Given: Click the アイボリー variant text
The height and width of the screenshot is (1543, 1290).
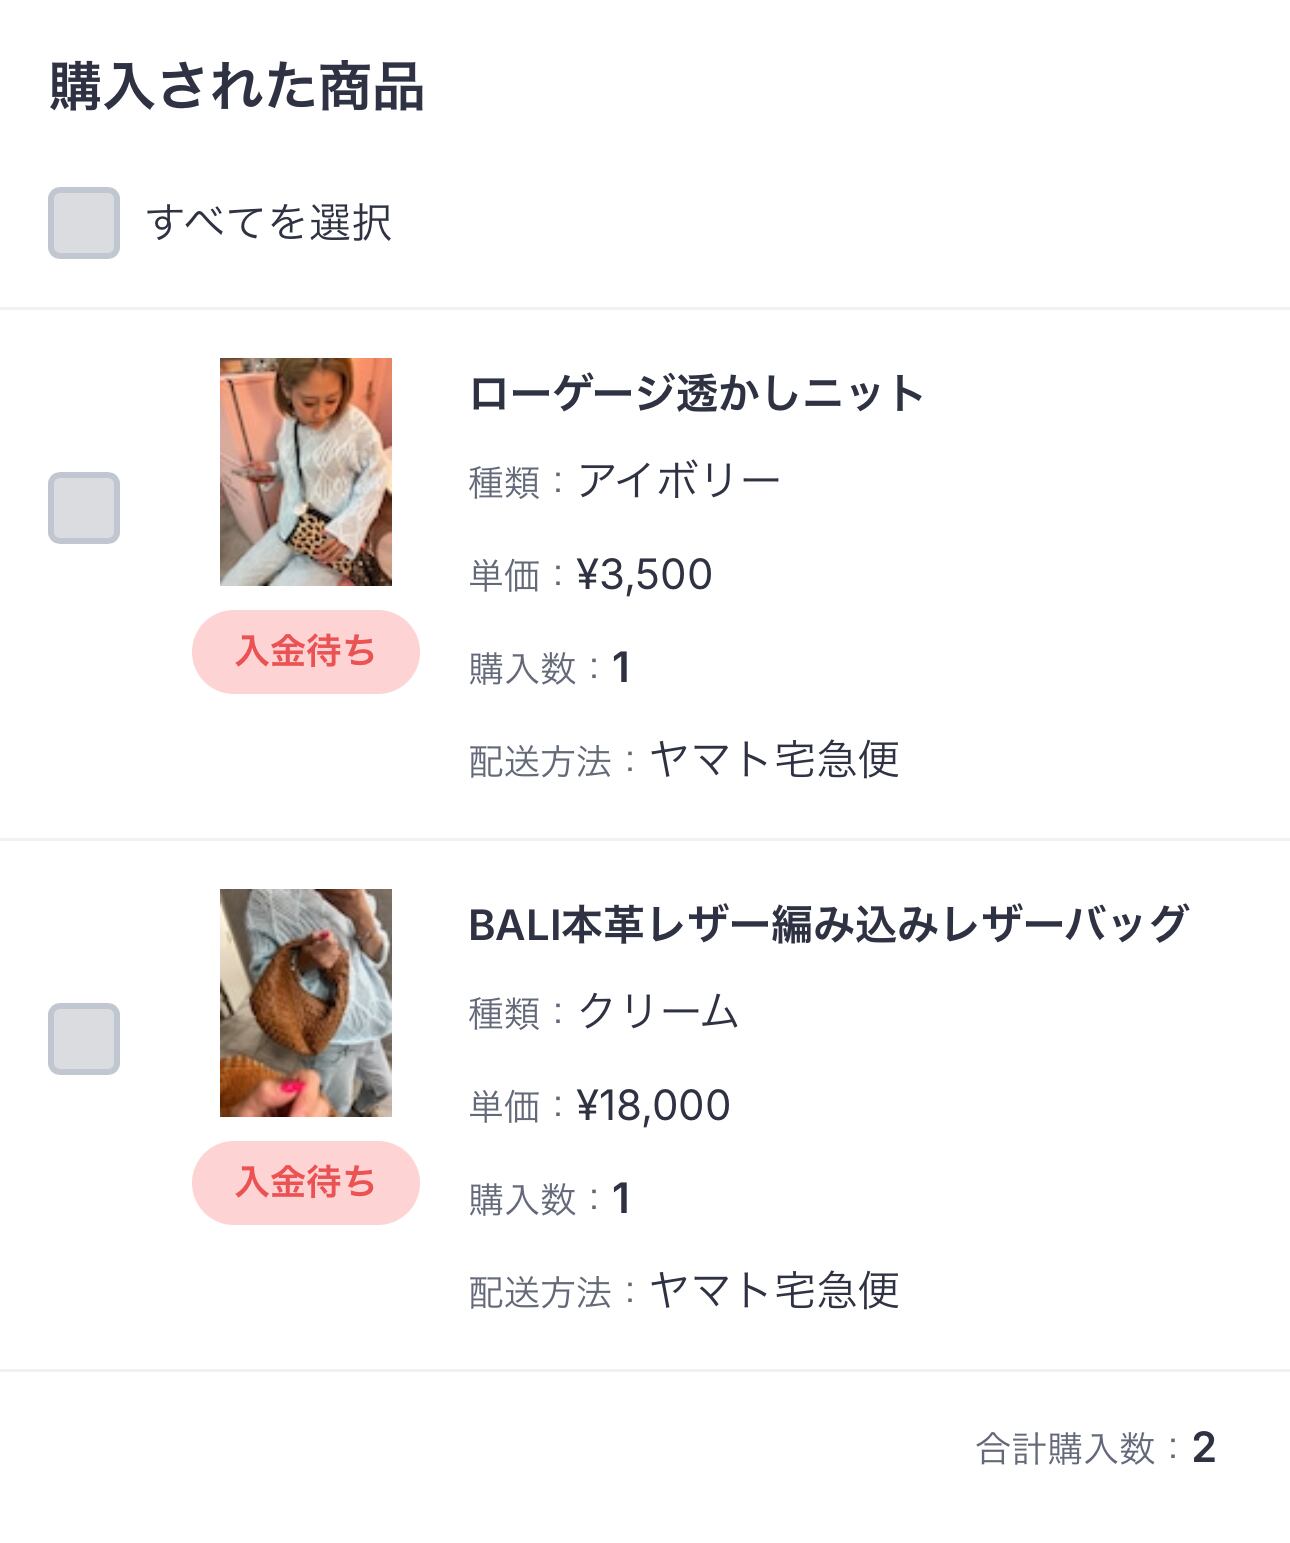Looking at the screenshot, I should click(679, 482).
